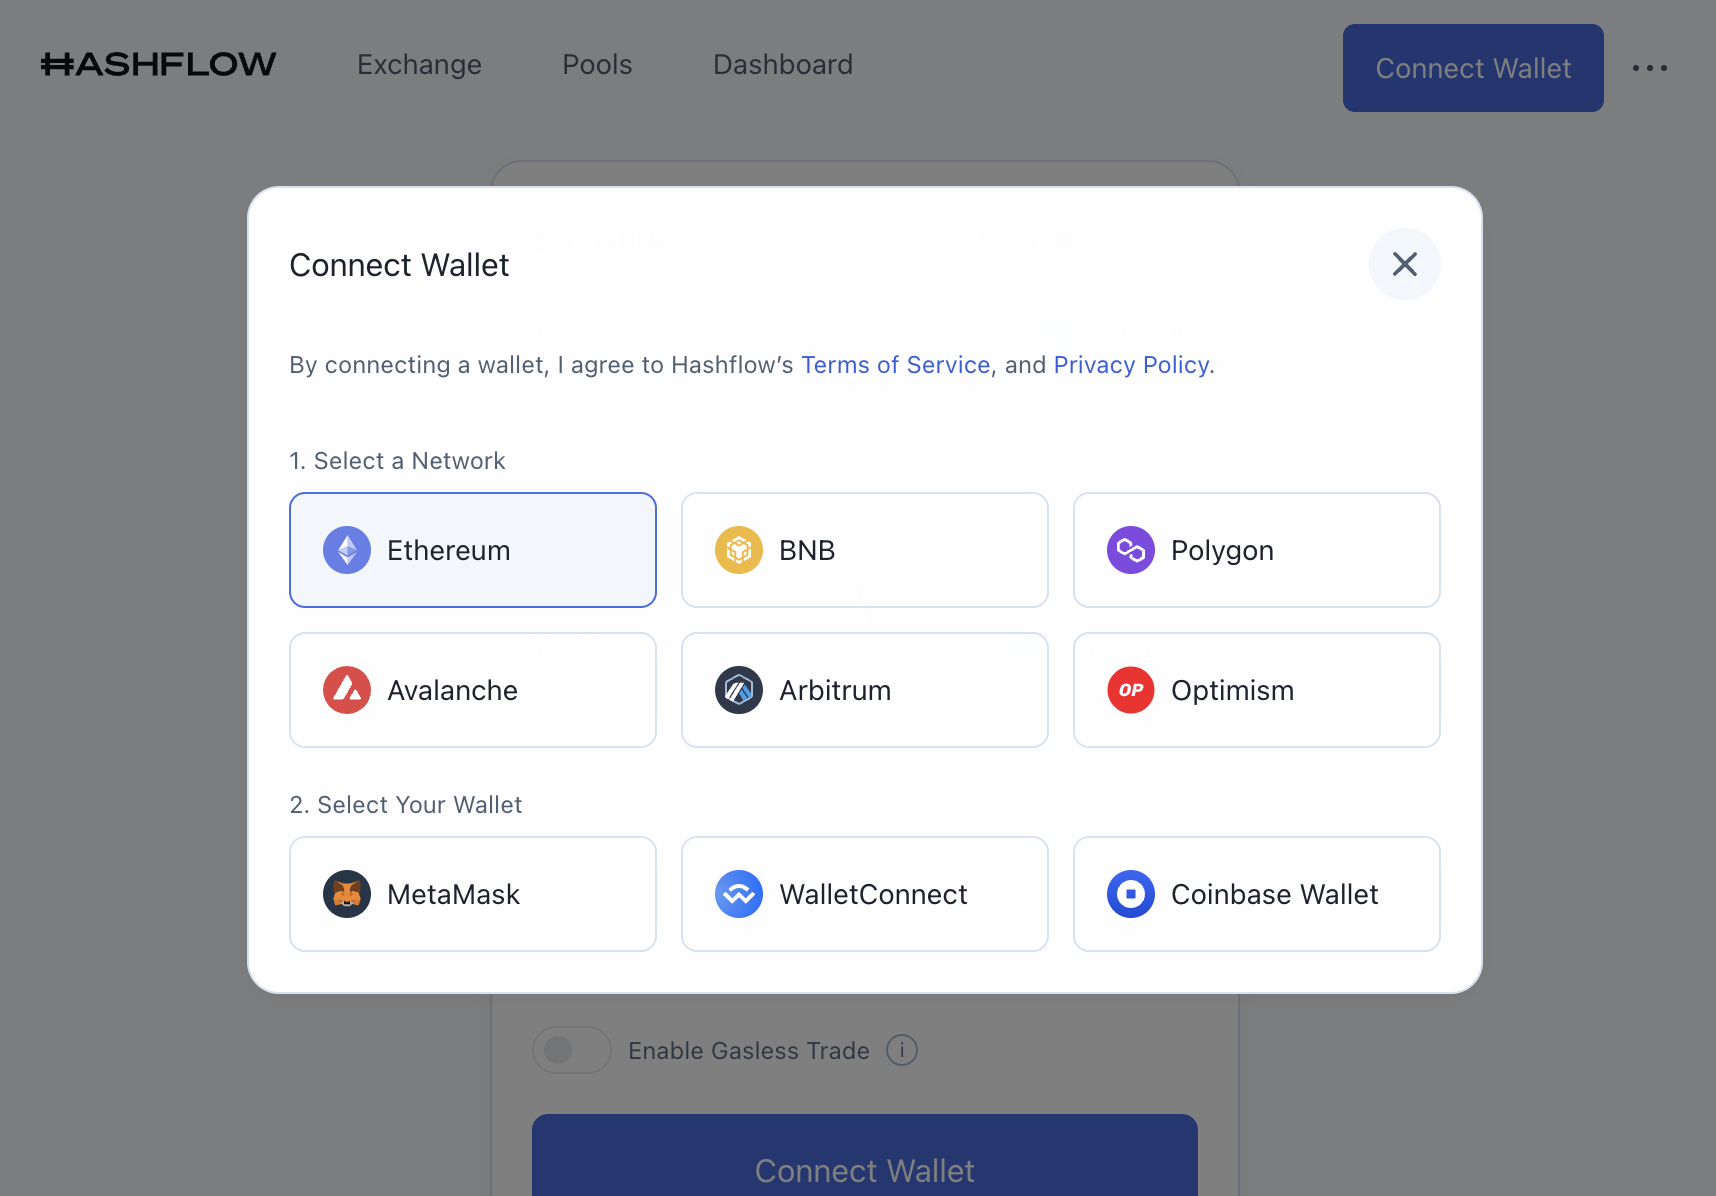1716x1196 pixels.
Task: Open the Terms of Service link
Action: [x=895, y=365]
